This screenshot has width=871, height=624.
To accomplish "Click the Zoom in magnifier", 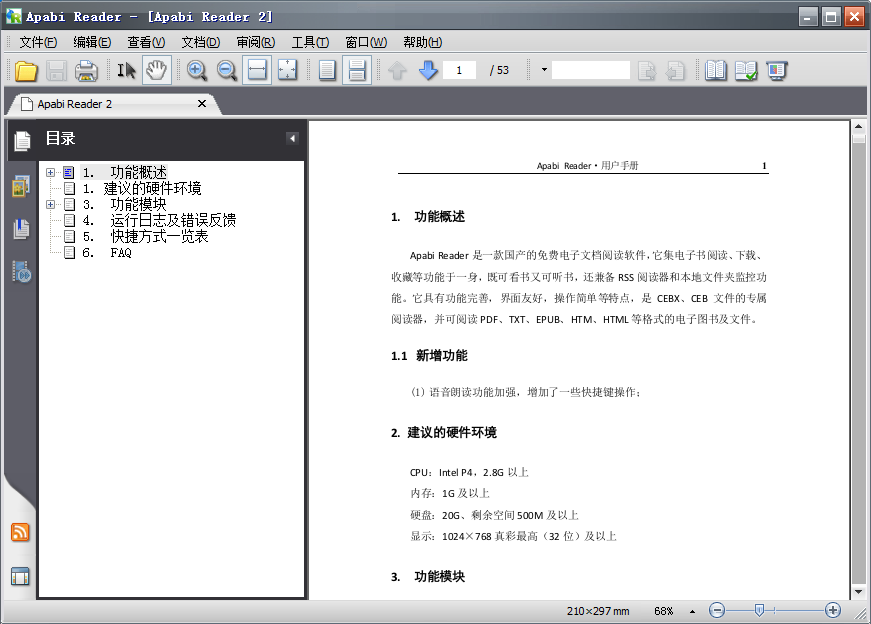I will pos(197,71).
